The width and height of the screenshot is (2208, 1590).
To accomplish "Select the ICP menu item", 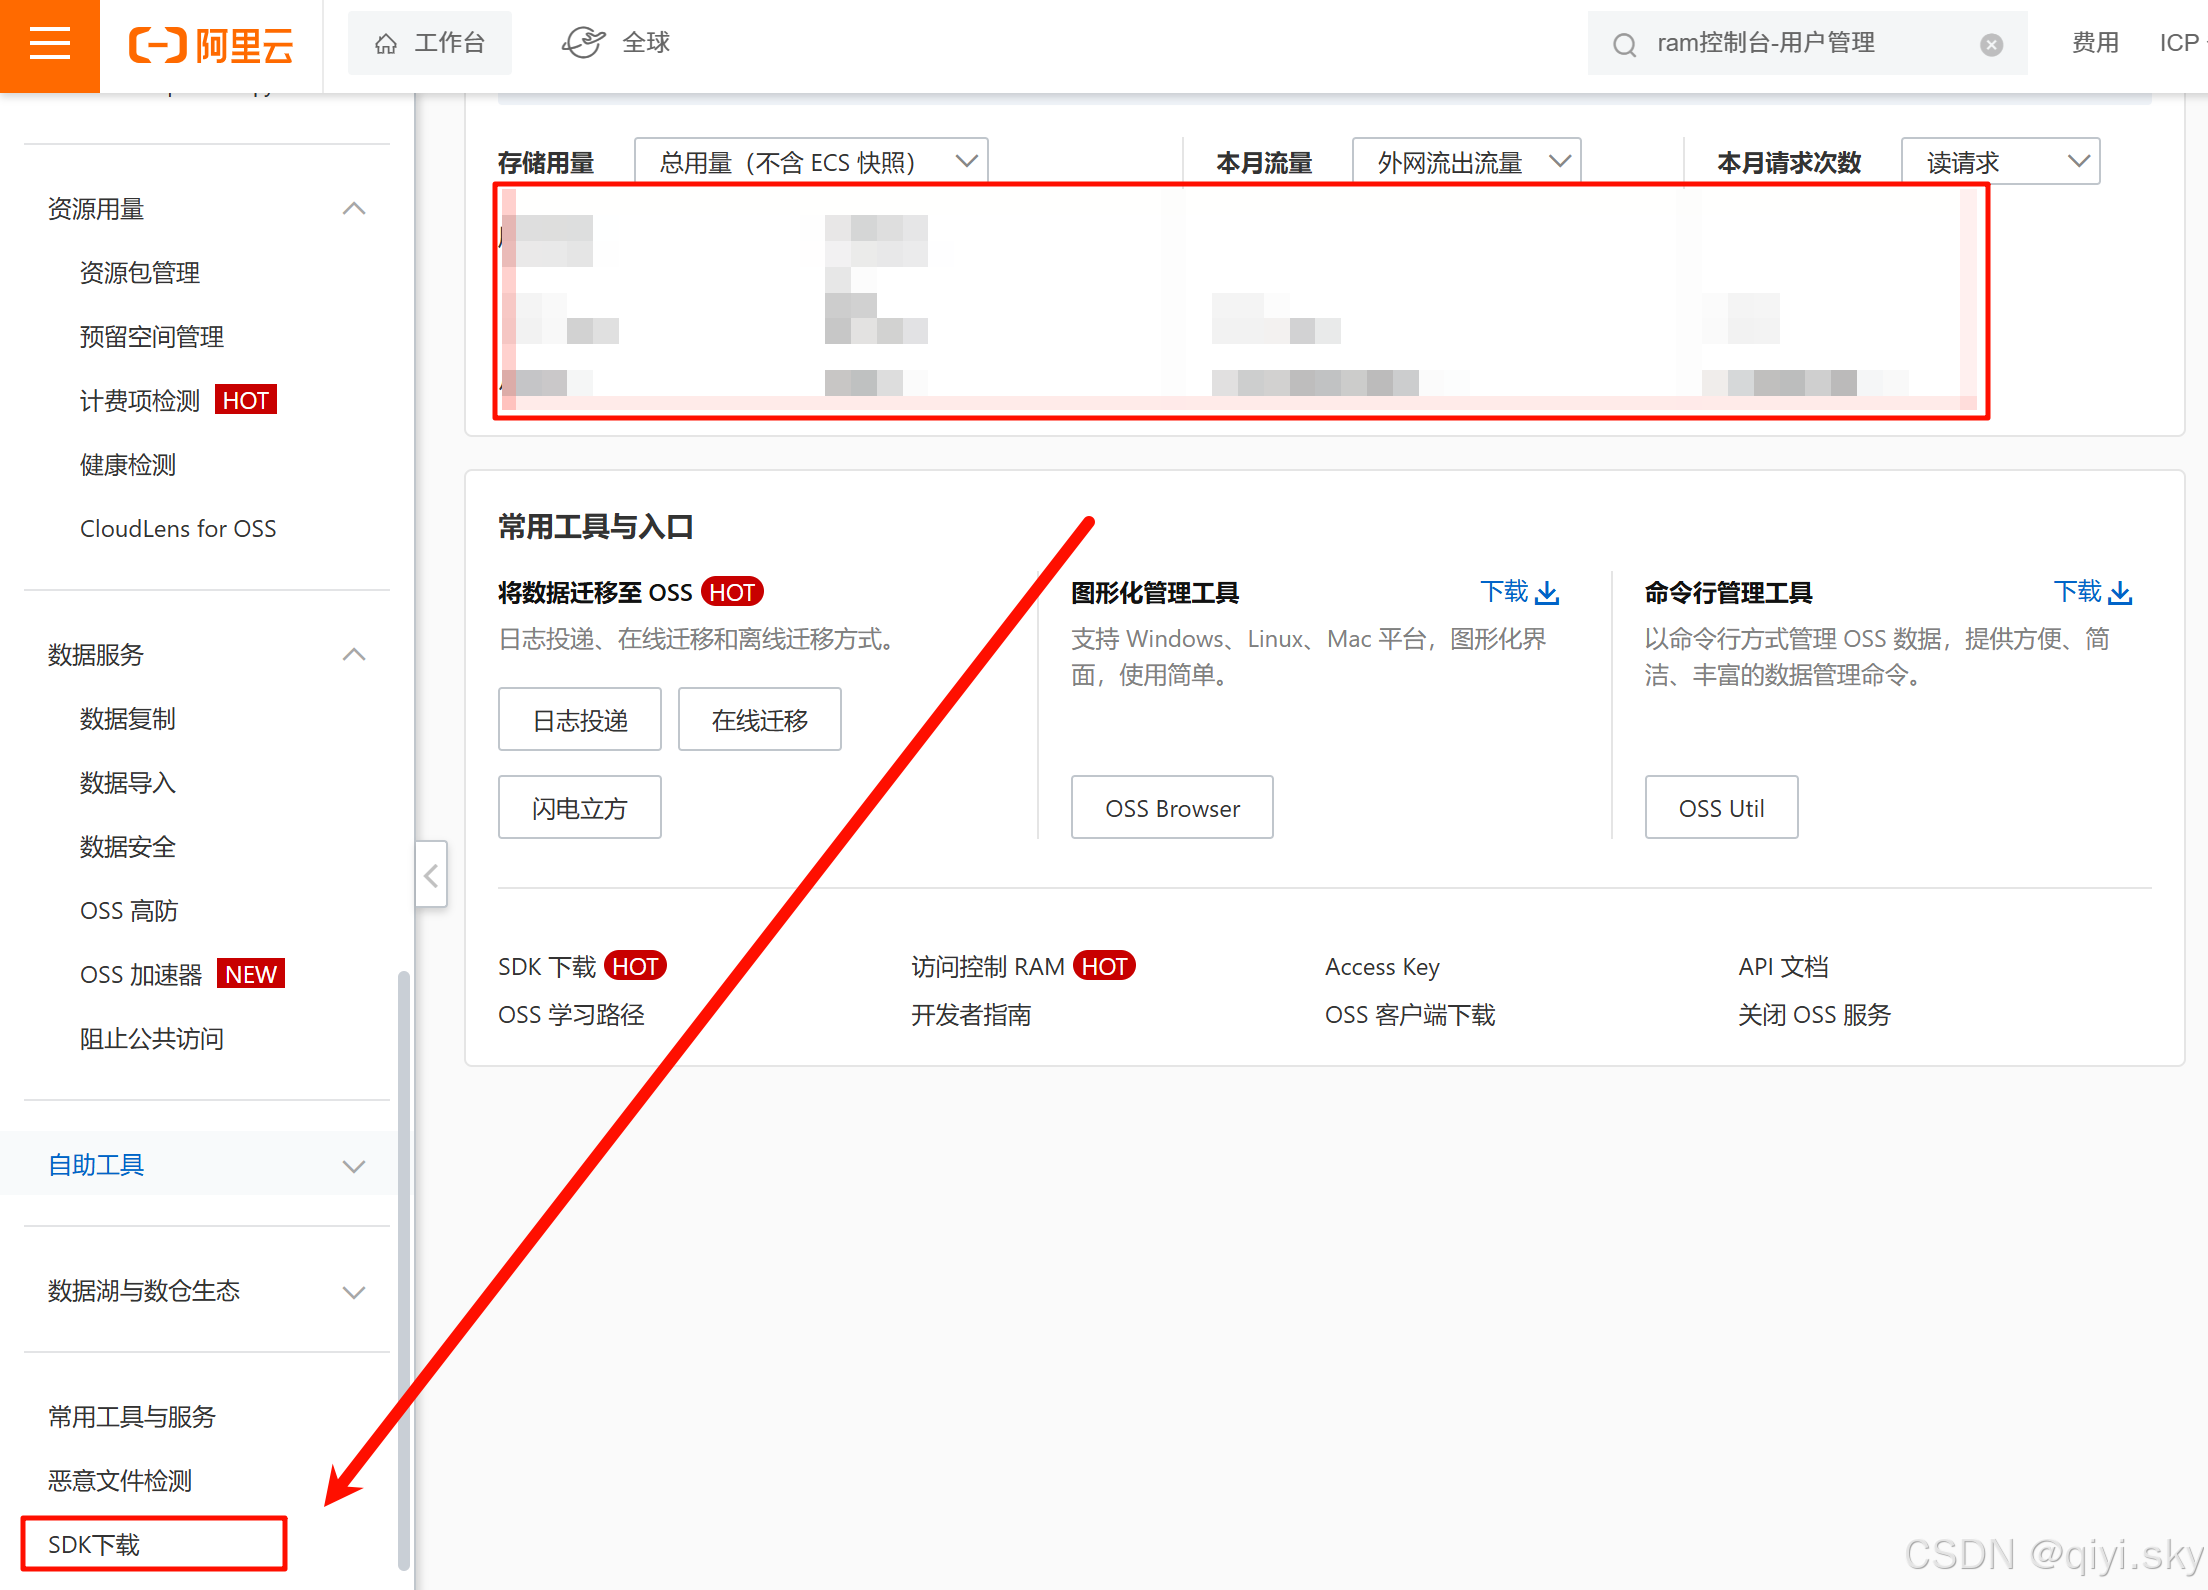I will (x=2179, y=43).
